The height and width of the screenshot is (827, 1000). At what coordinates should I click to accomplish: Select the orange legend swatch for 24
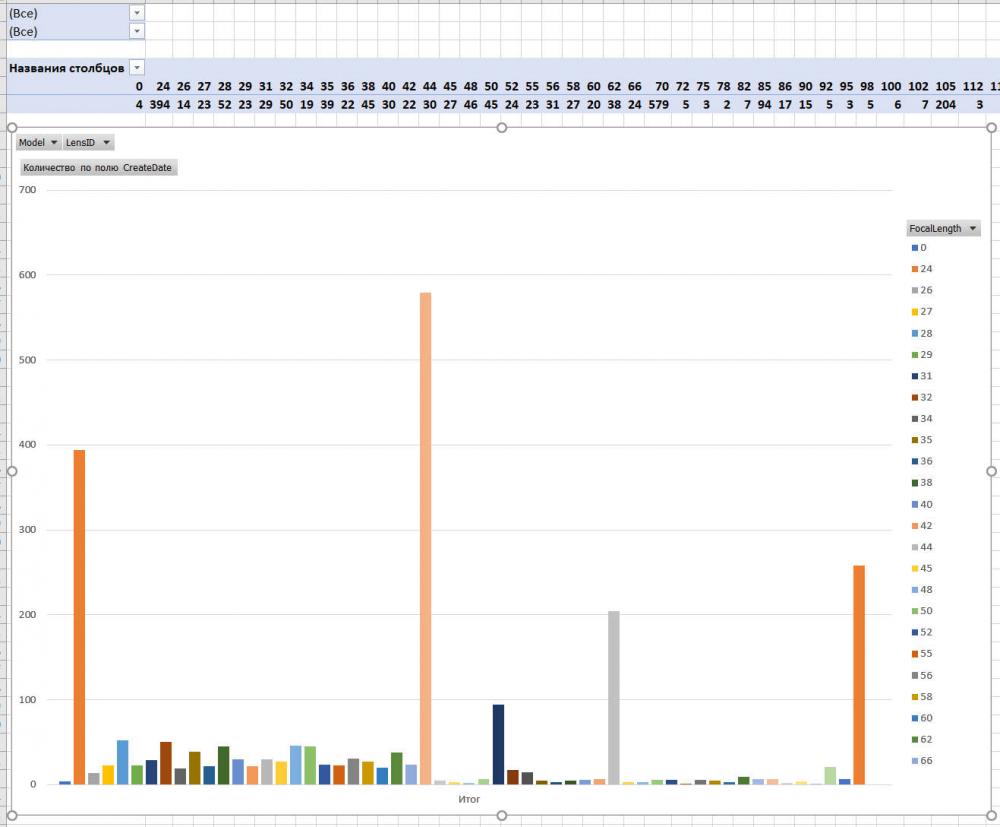pyautogui.click(x=915, y=269)
